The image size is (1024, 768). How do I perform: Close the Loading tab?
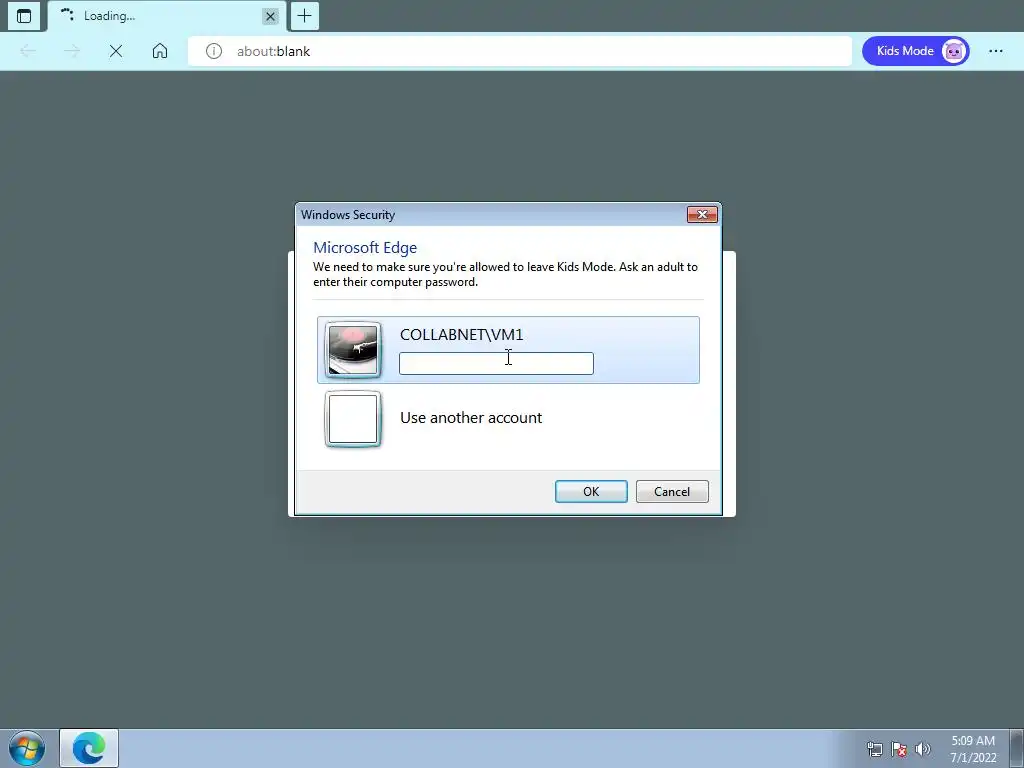coord(270,16)
